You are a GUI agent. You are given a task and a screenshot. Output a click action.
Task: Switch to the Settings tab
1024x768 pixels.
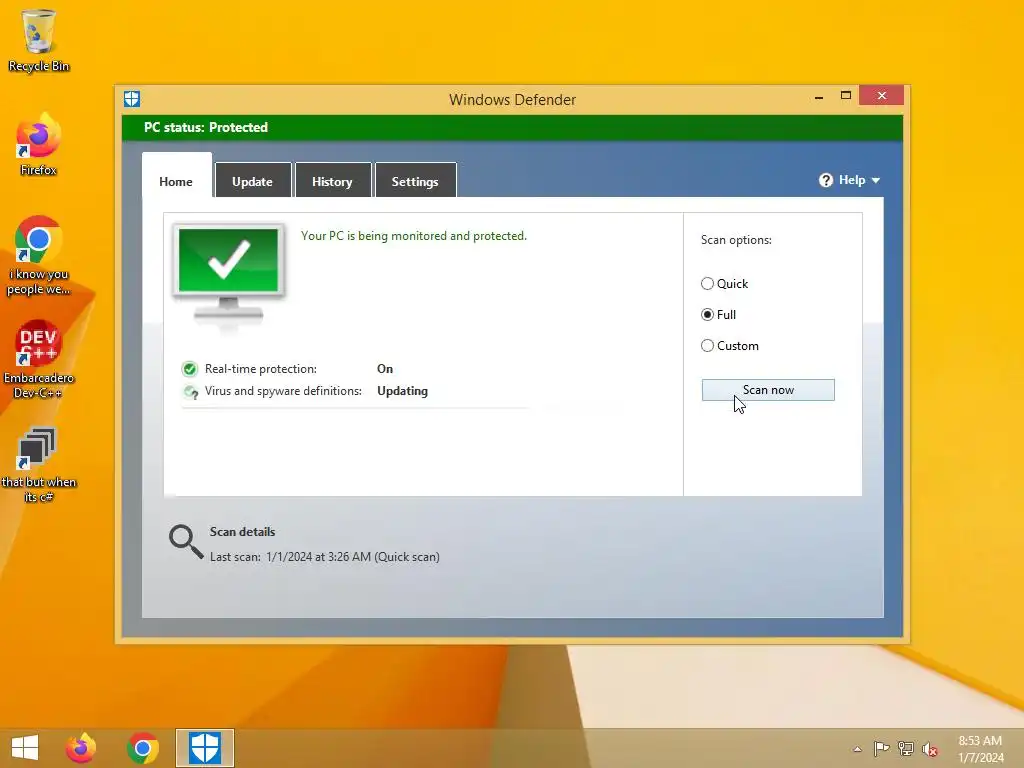[x=415, y=181]
